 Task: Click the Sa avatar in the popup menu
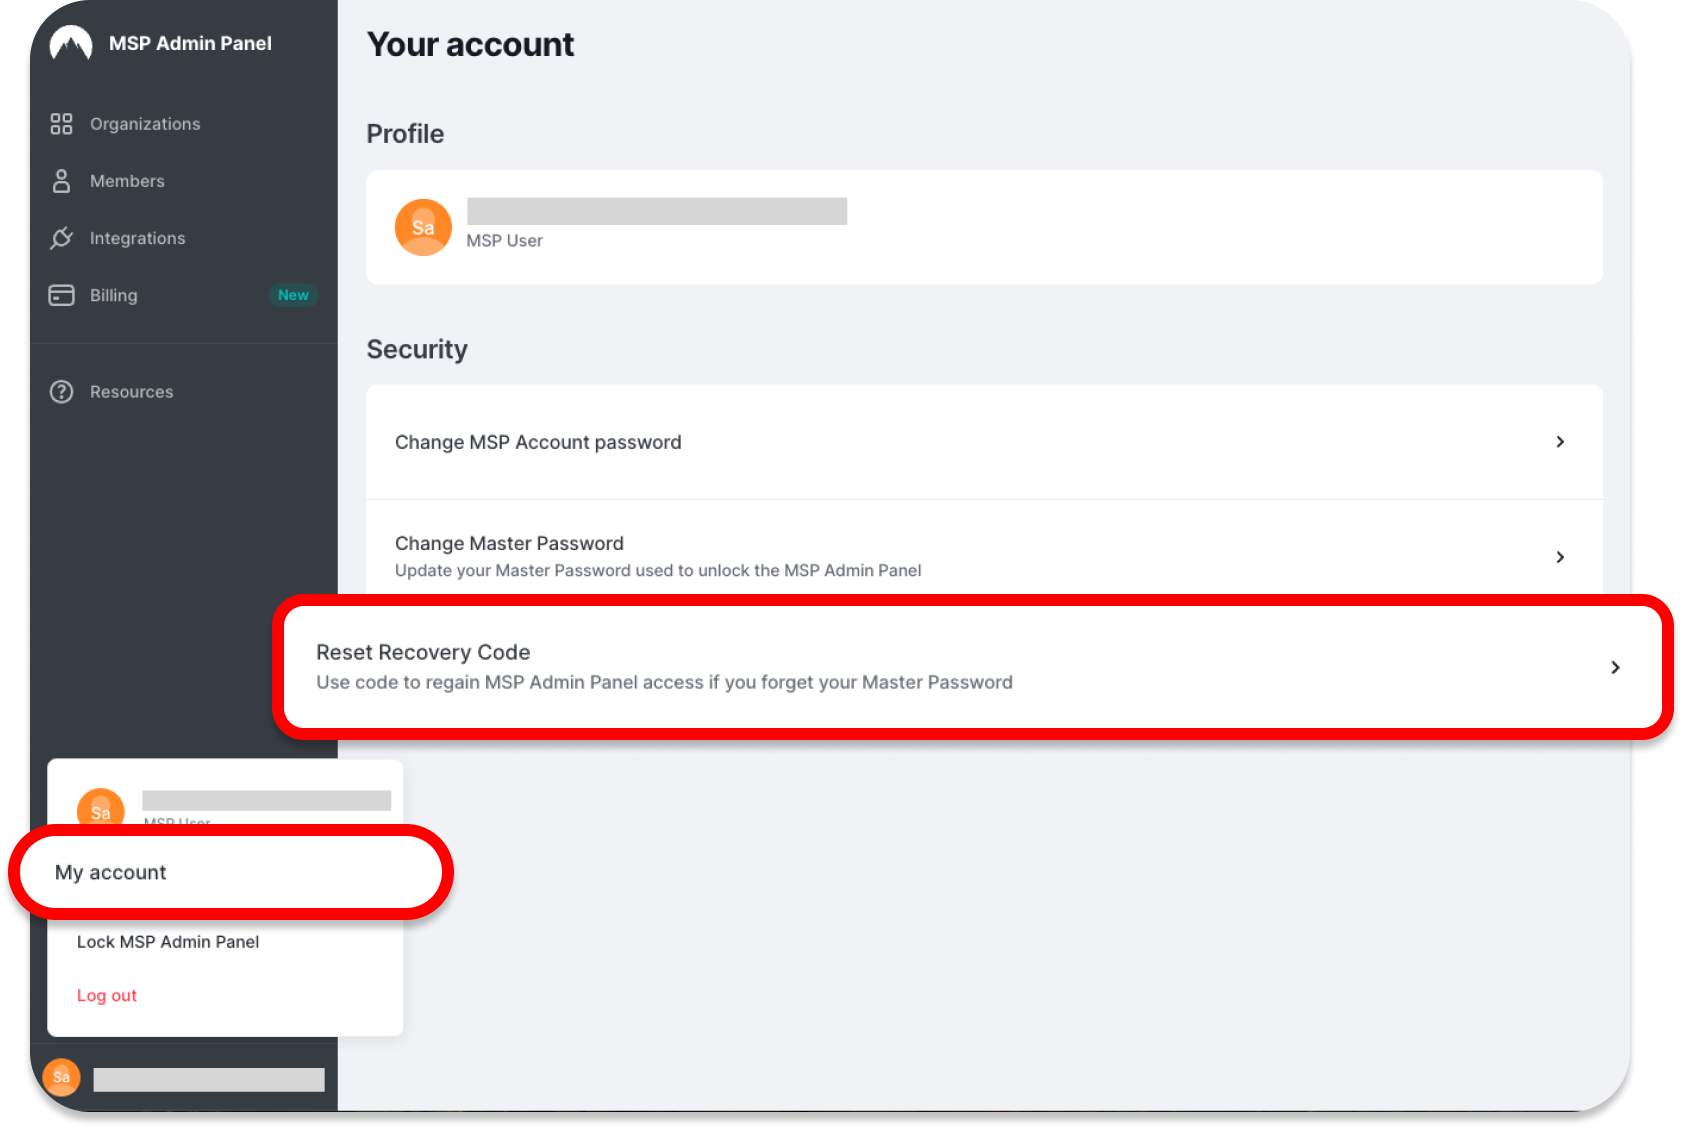pyautogui.click(x=101, y=808)
